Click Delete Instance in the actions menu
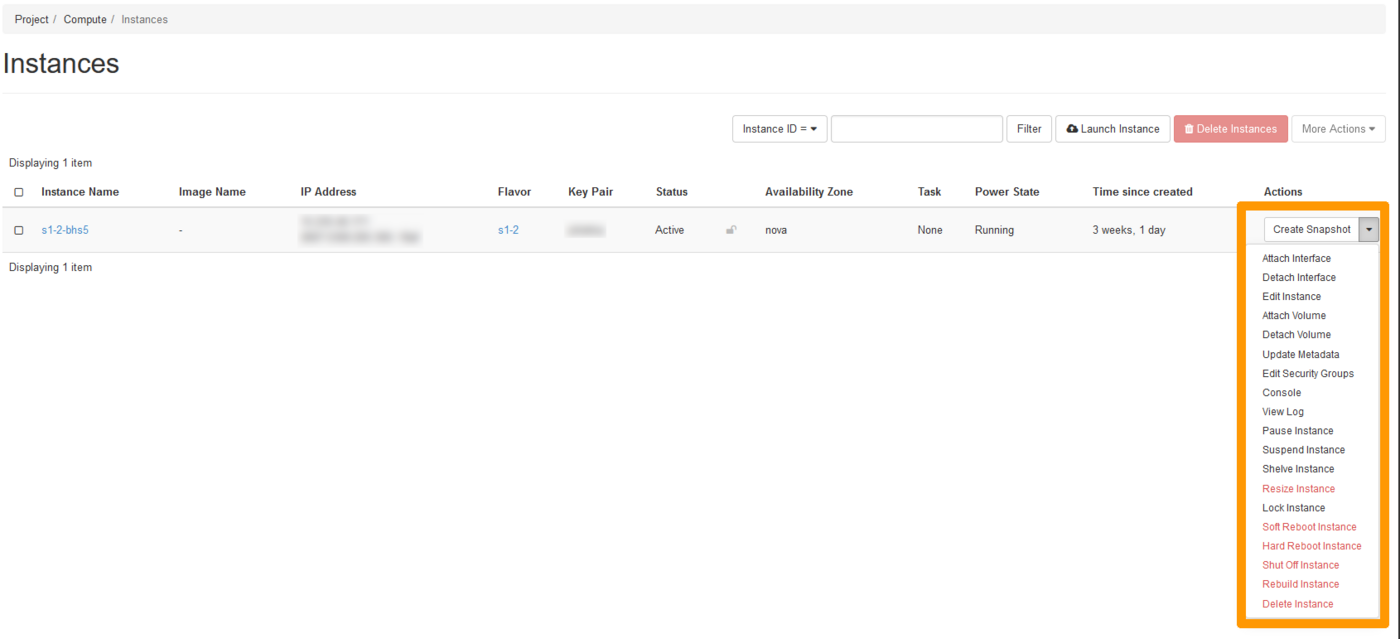1400x639 pixels. click(1297, 604)
